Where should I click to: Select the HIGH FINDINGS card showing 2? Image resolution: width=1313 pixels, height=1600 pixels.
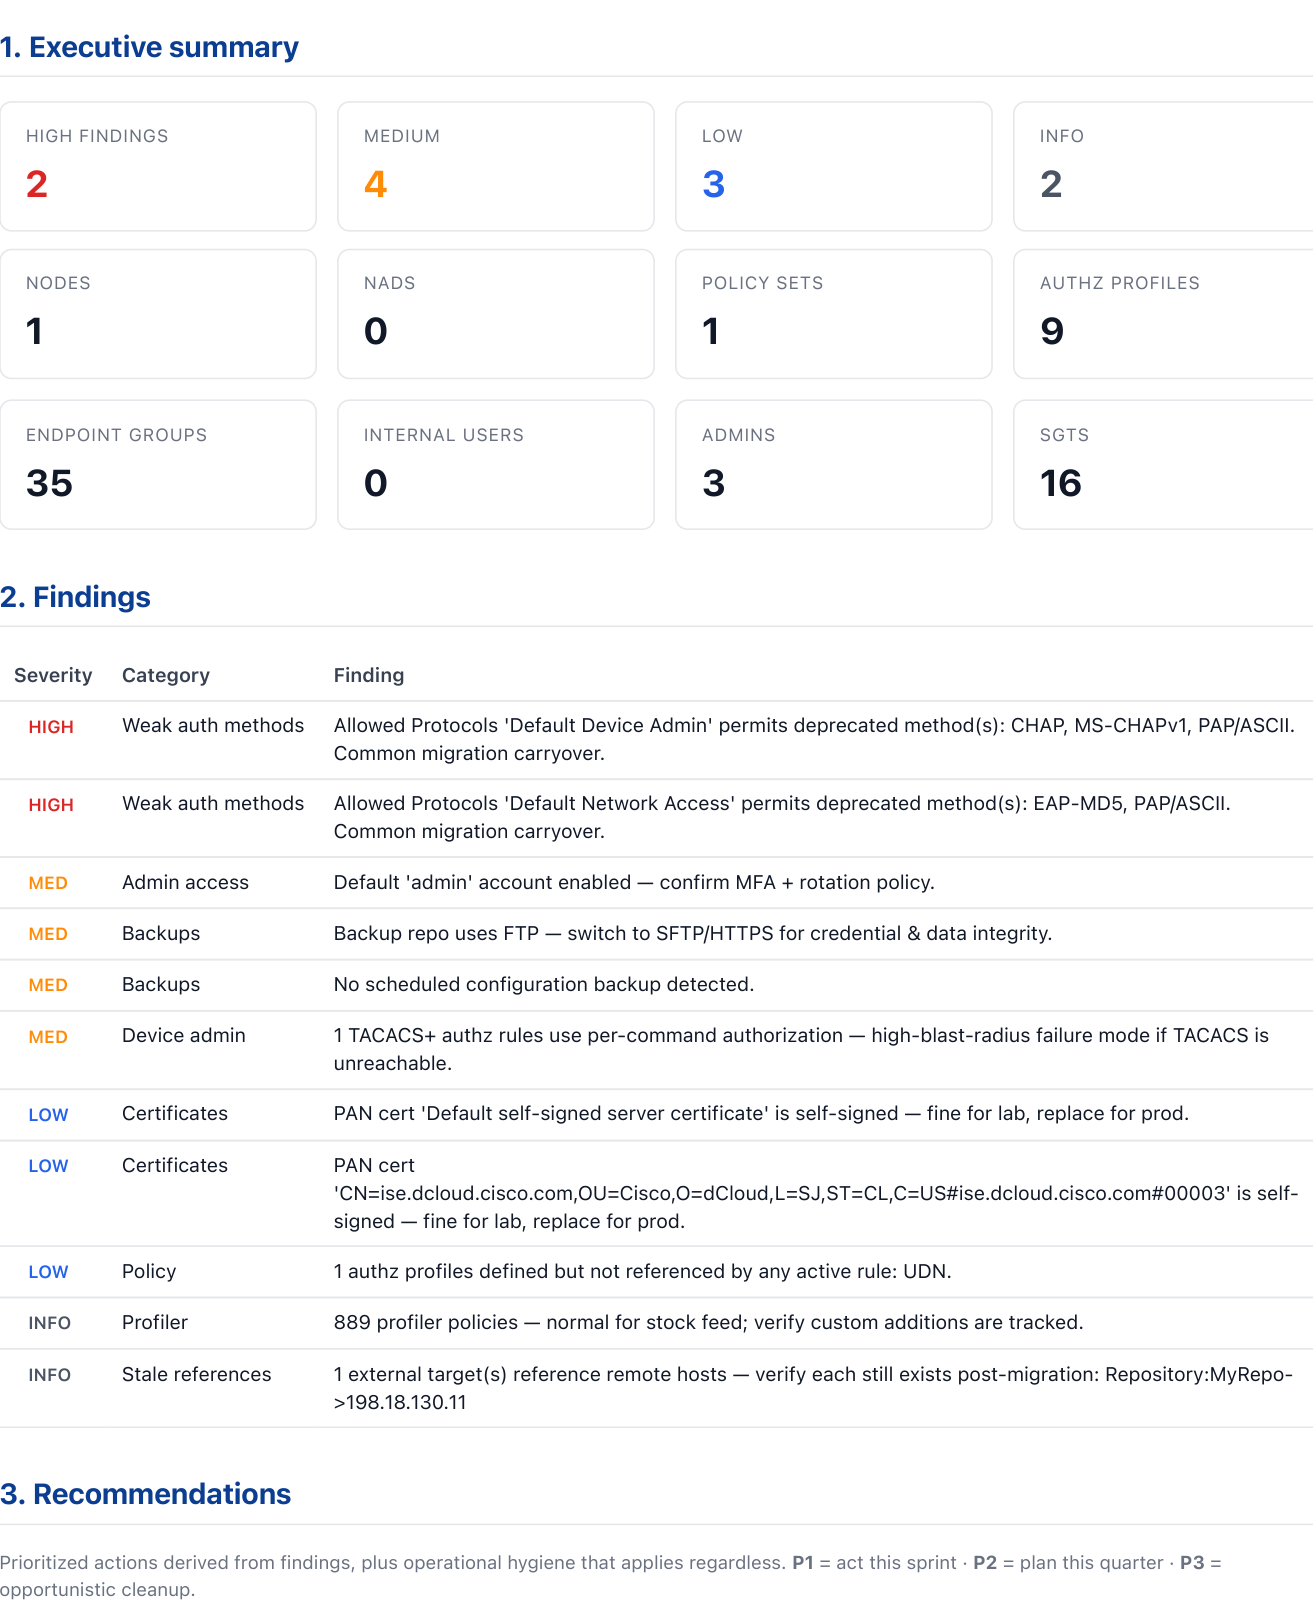click(x=158, y=166)
